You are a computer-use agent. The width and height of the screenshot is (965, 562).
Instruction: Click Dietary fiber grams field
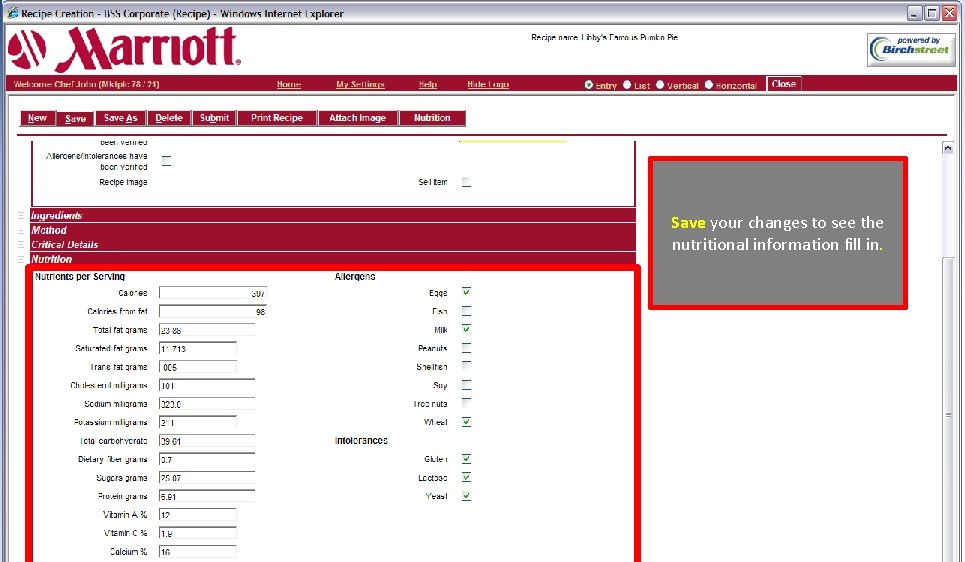coord(207,459)
